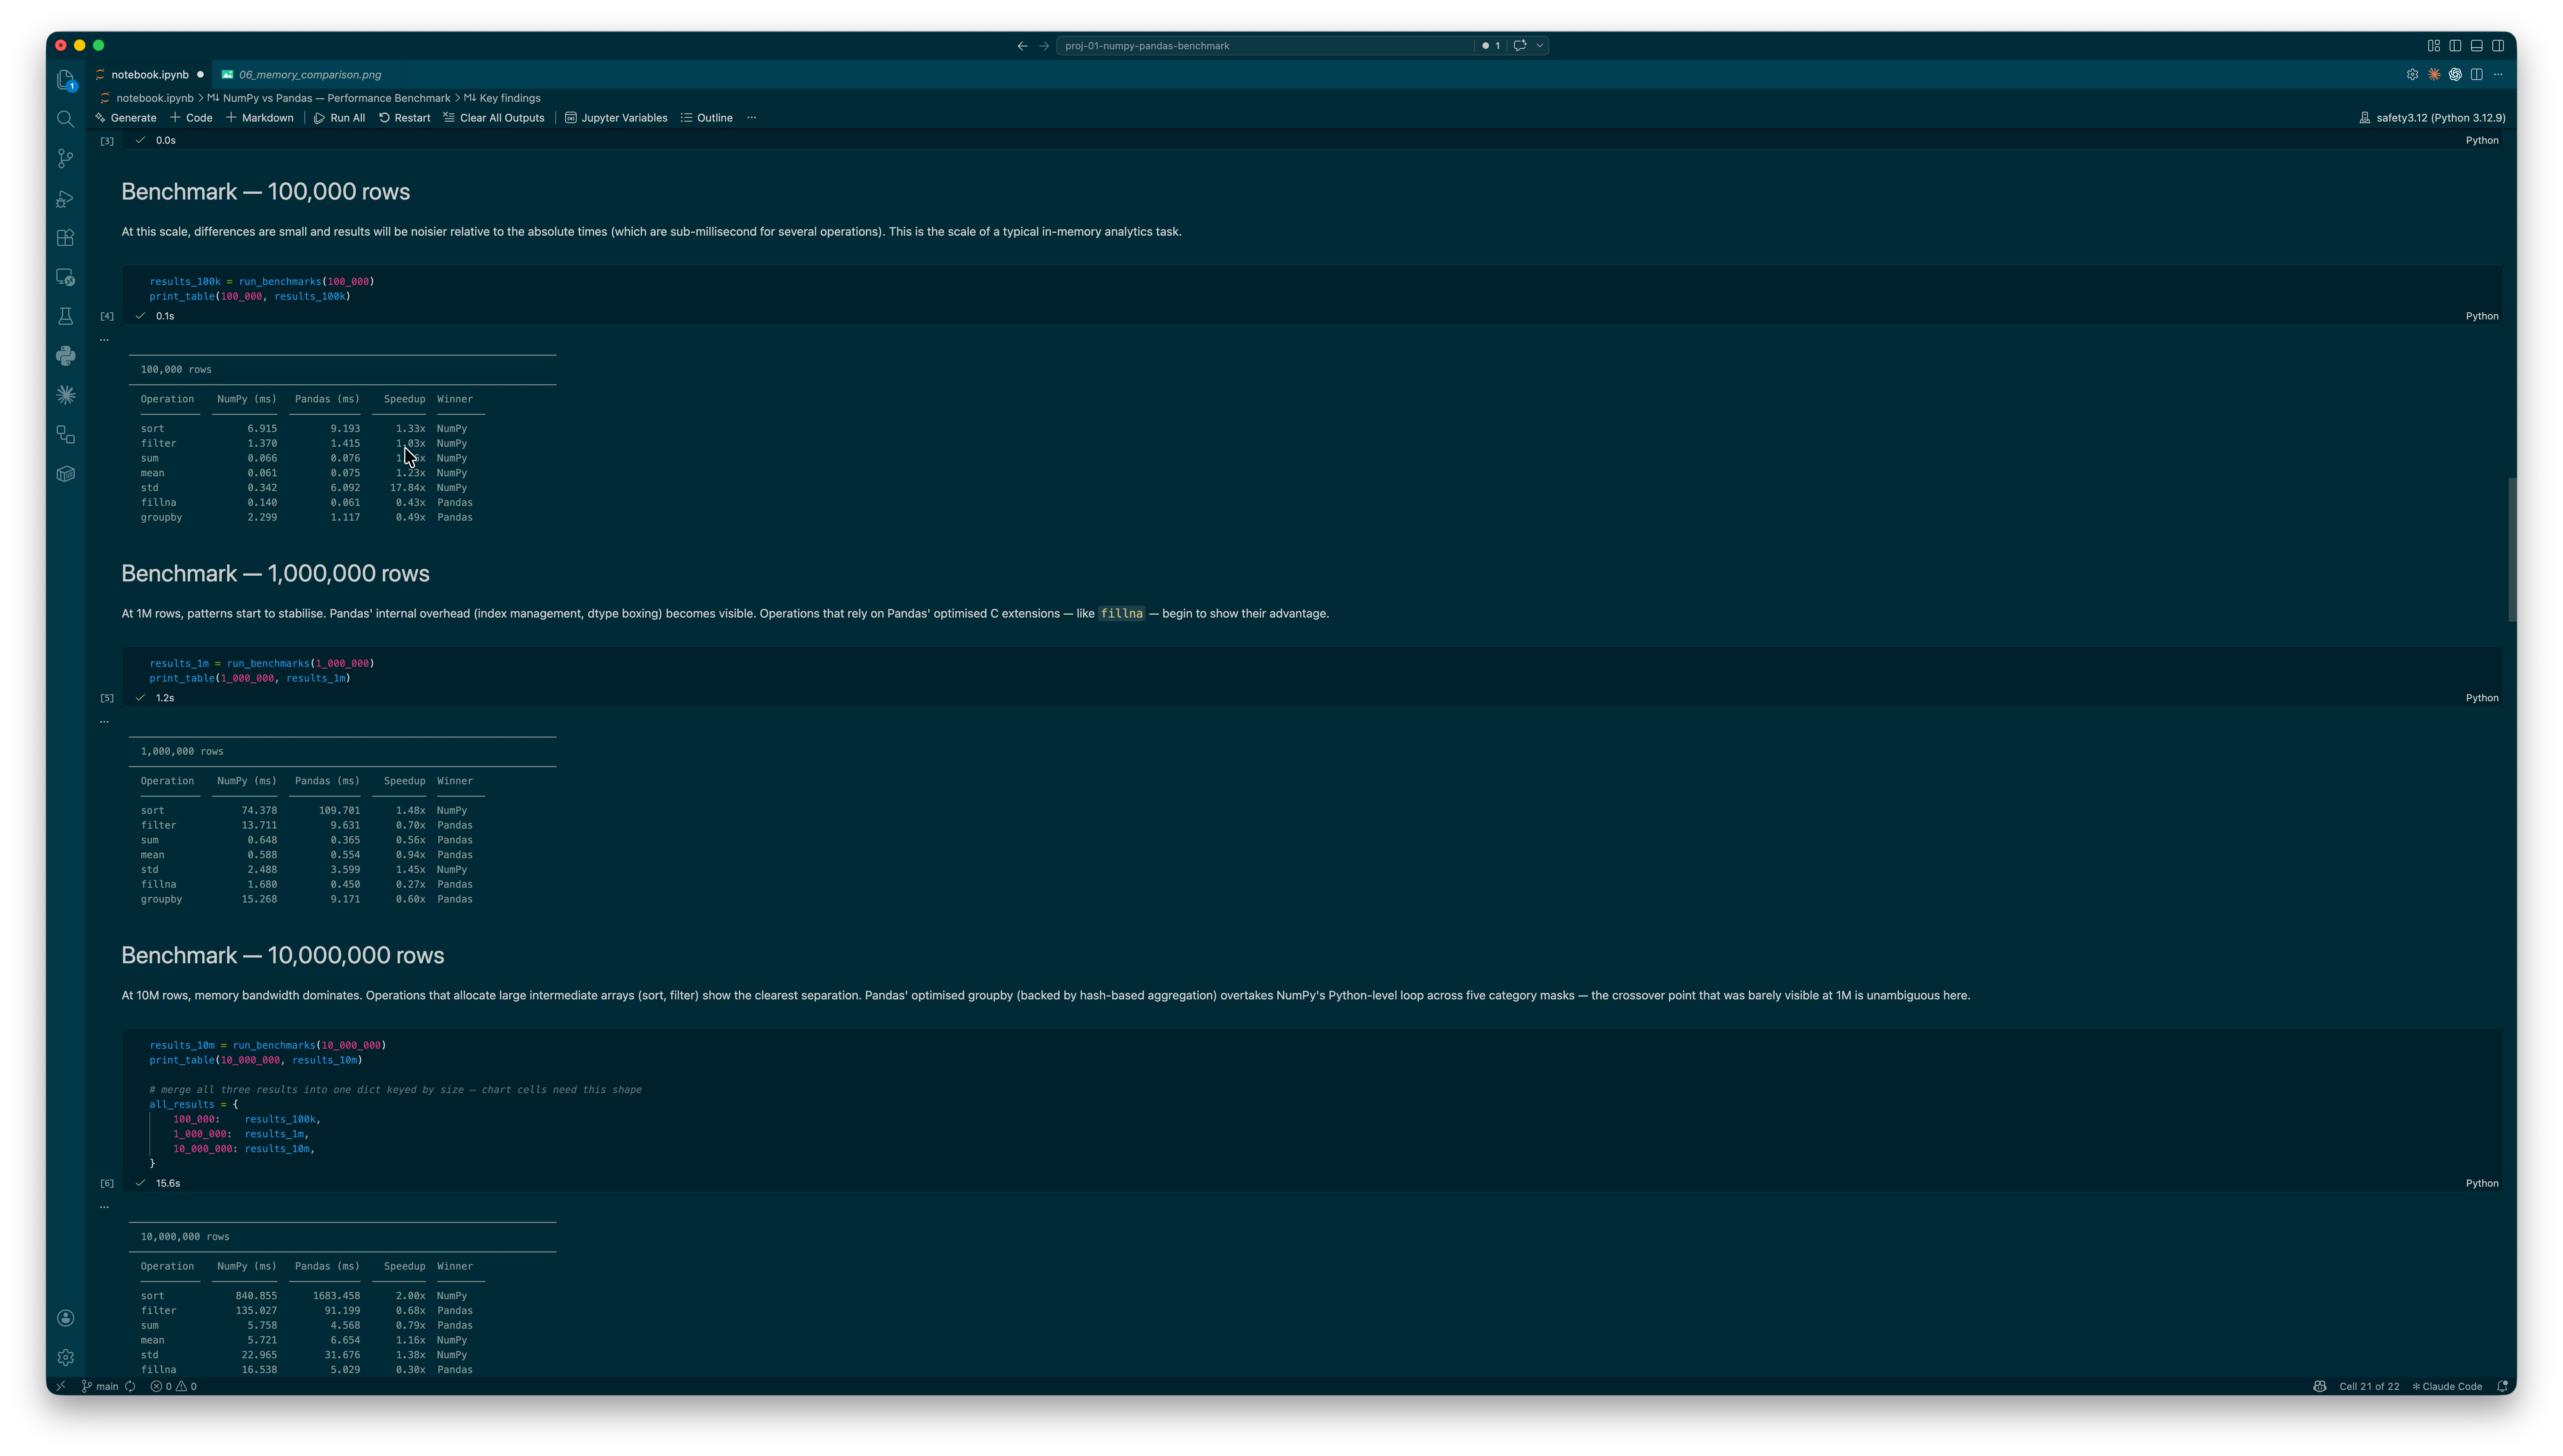The width and height of the screenshot is (2563, 1456).
Task: Click the NumPy vs Pandas breadcrumb segment
Action: tap(328, 98)
